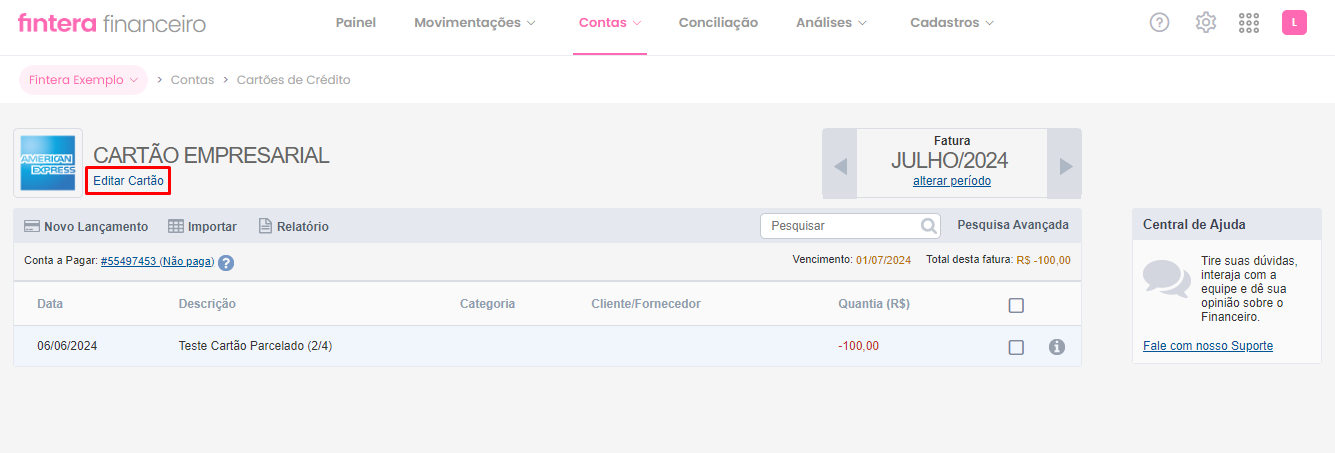1335x453 pixels.
Task: Click the Editar Cartão link
Action: coord(128,181)
